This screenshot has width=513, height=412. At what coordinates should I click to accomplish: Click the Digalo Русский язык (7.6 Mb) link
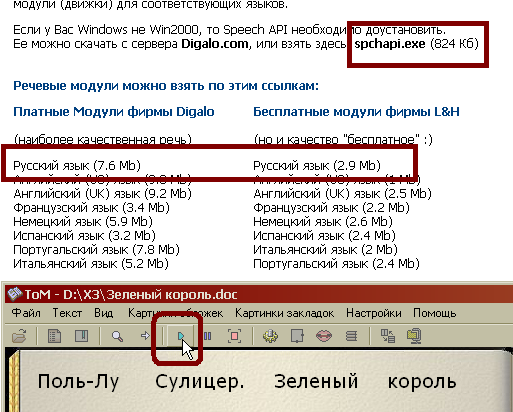click(77, 165)
